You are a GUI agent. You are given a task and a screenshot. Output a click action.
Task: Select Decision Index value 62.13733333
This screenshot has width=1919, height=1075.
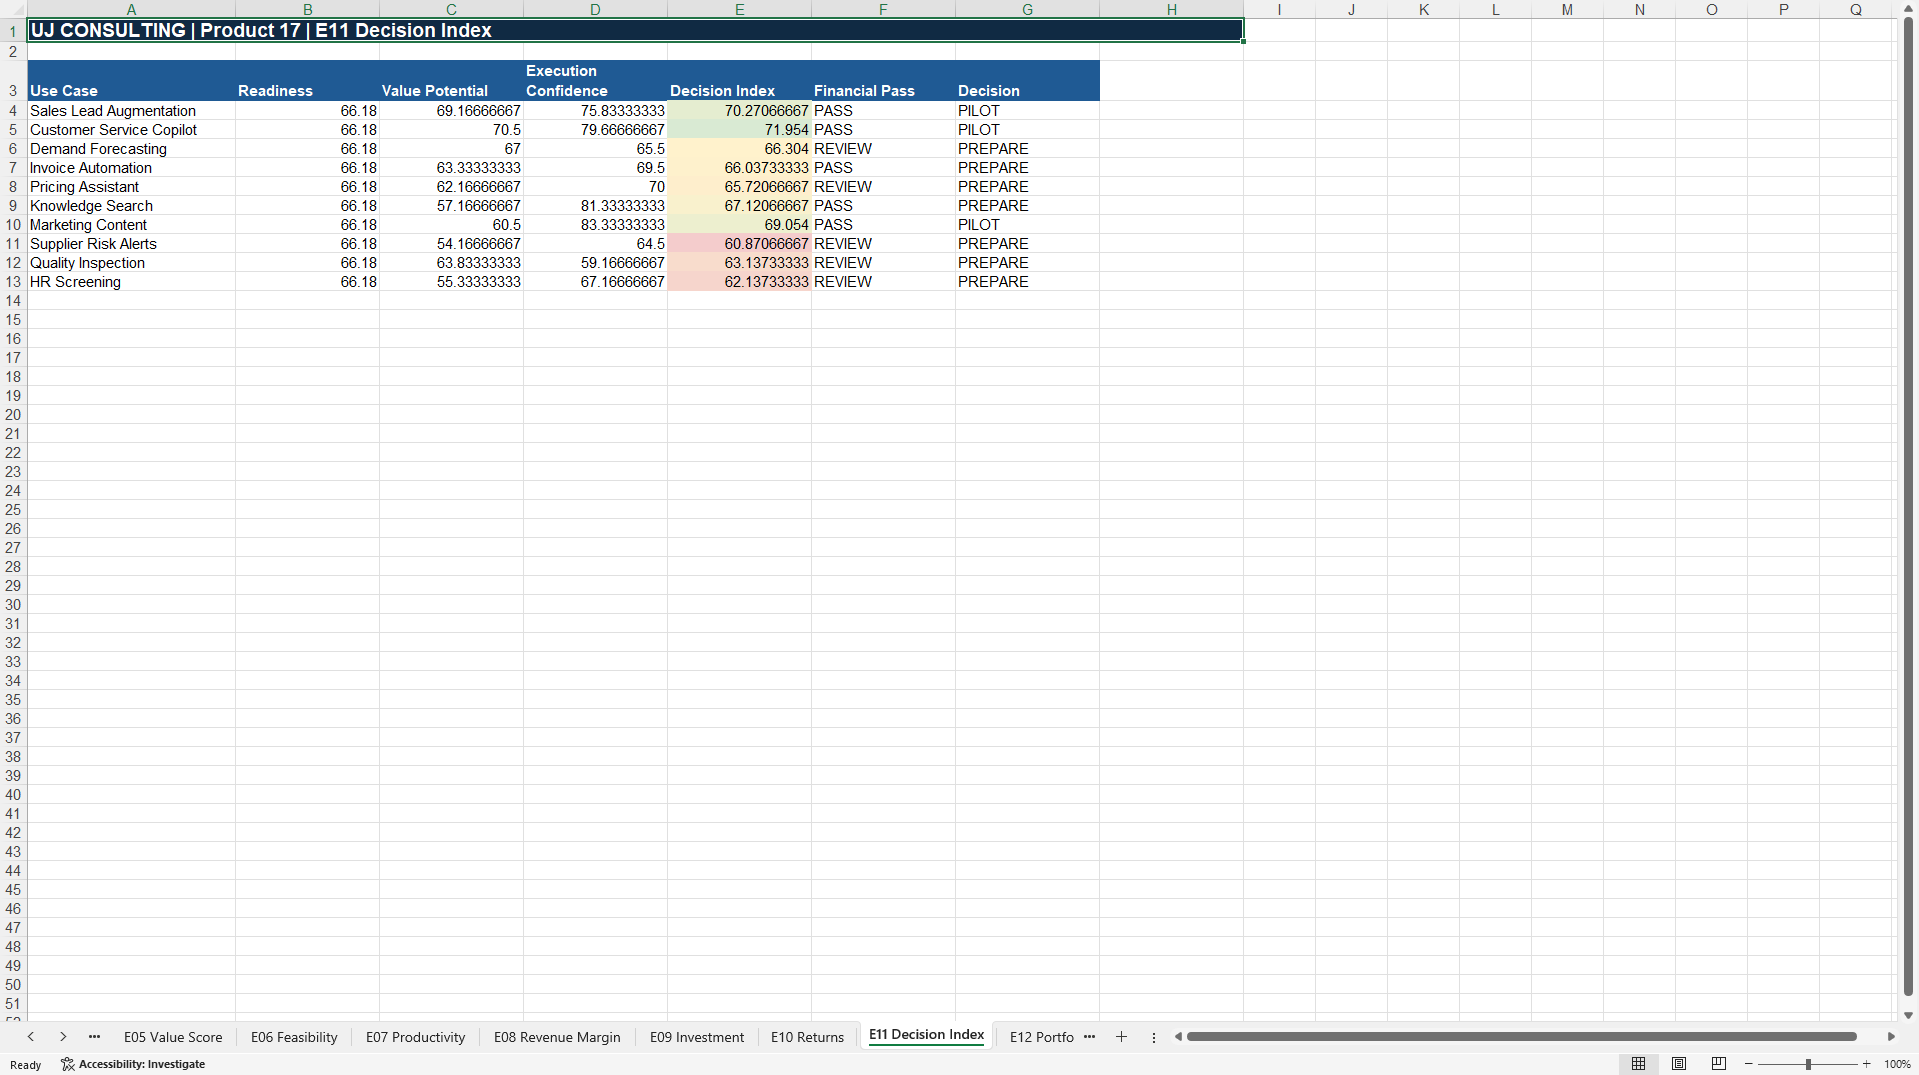click(739, 282)
